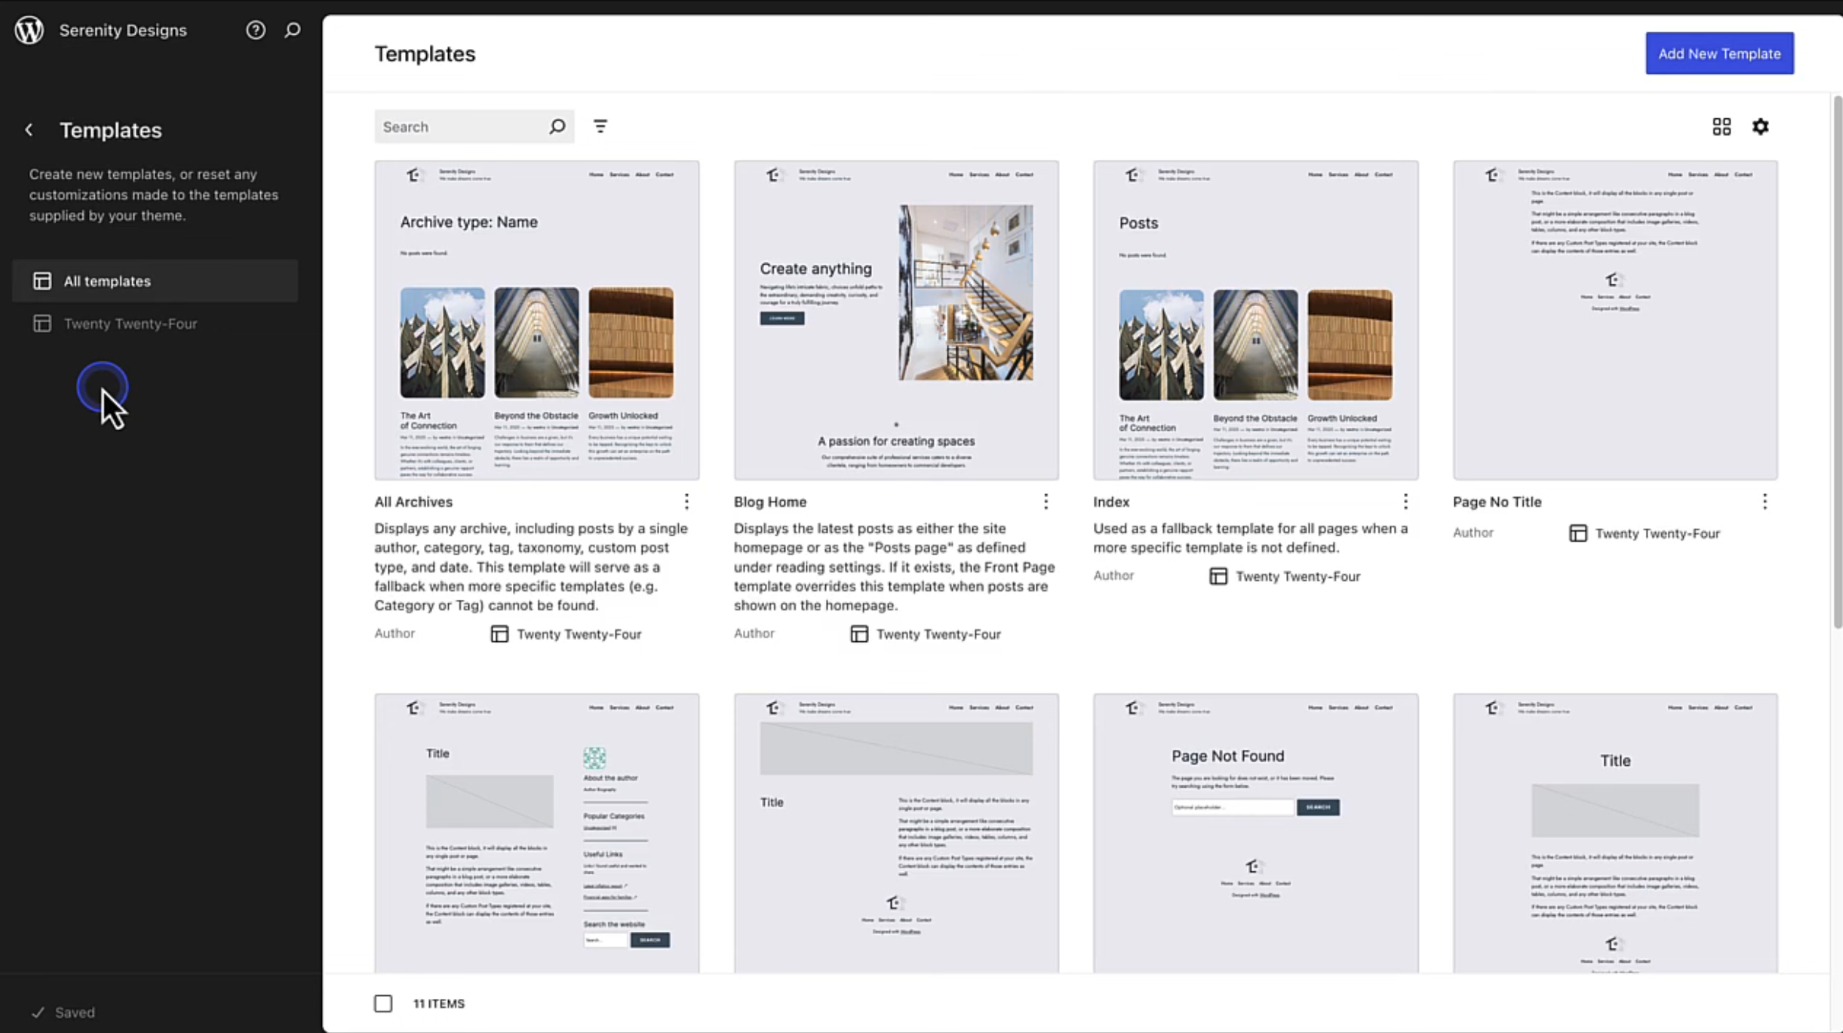Image resolution: width=1843 pixels, height=1033 pixels.
Task: Open view options gear icon
Action: coord(1760,127)
